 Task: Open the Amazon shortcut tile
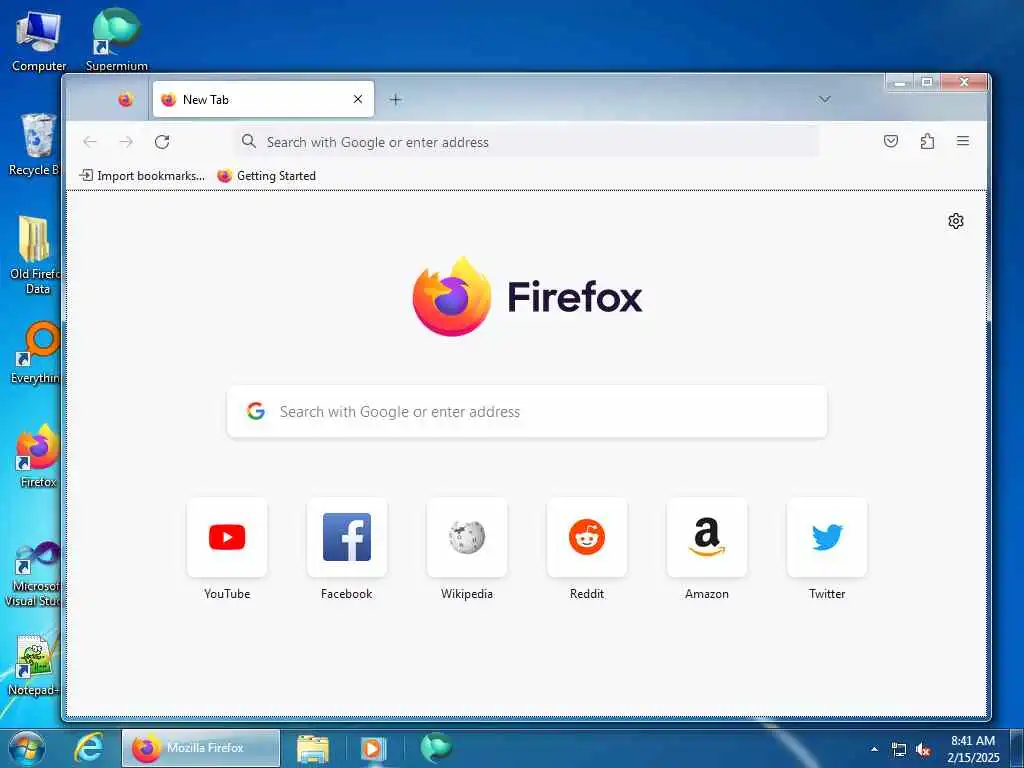pyautogui.click(x=707, y=537)
